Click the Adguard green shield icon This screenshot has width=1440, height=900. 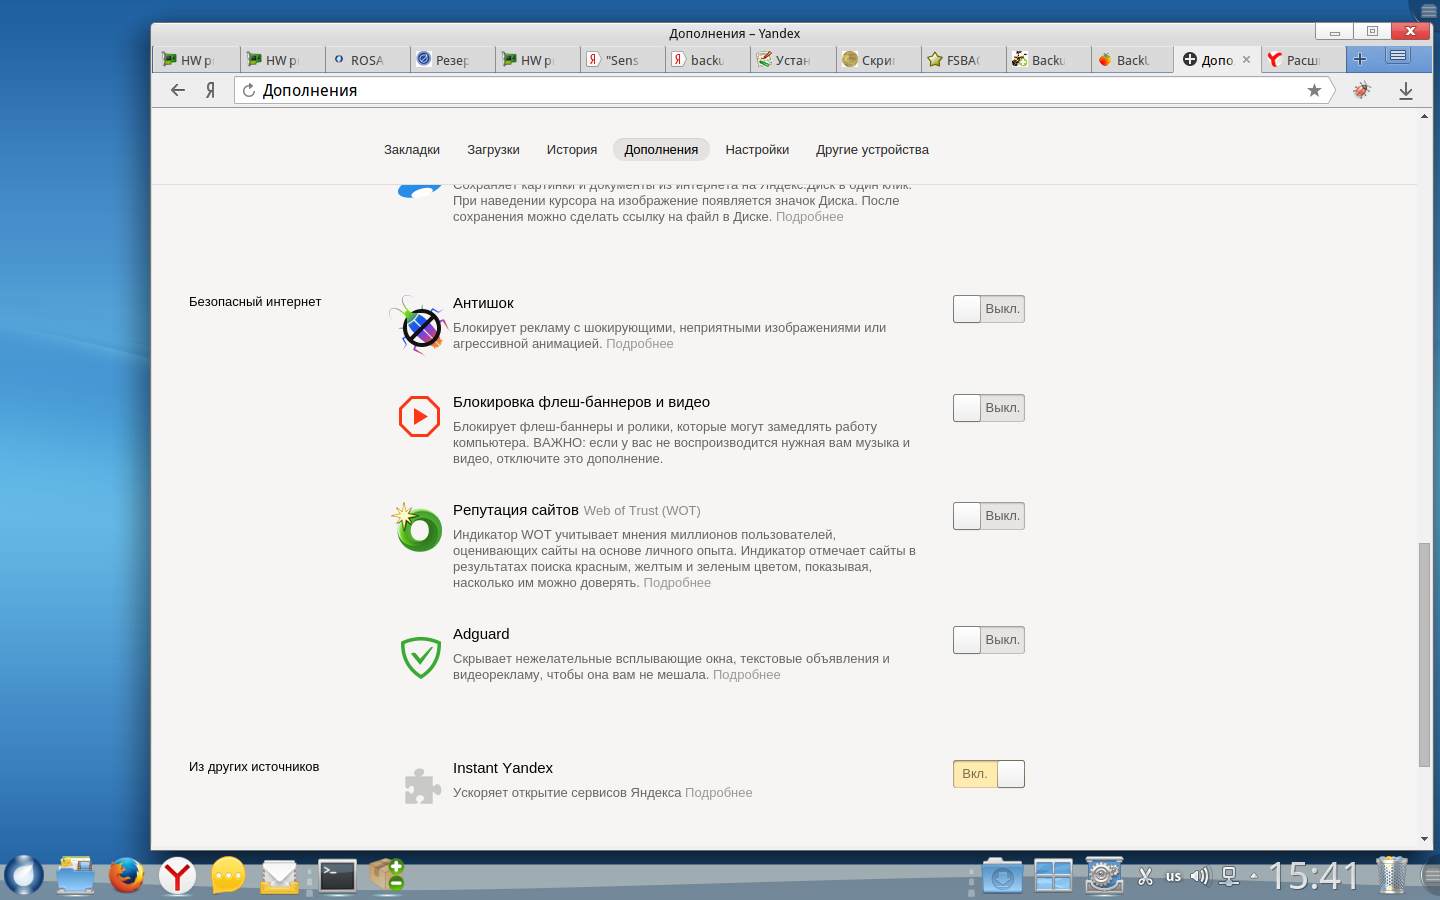click(x=420, y=657)
